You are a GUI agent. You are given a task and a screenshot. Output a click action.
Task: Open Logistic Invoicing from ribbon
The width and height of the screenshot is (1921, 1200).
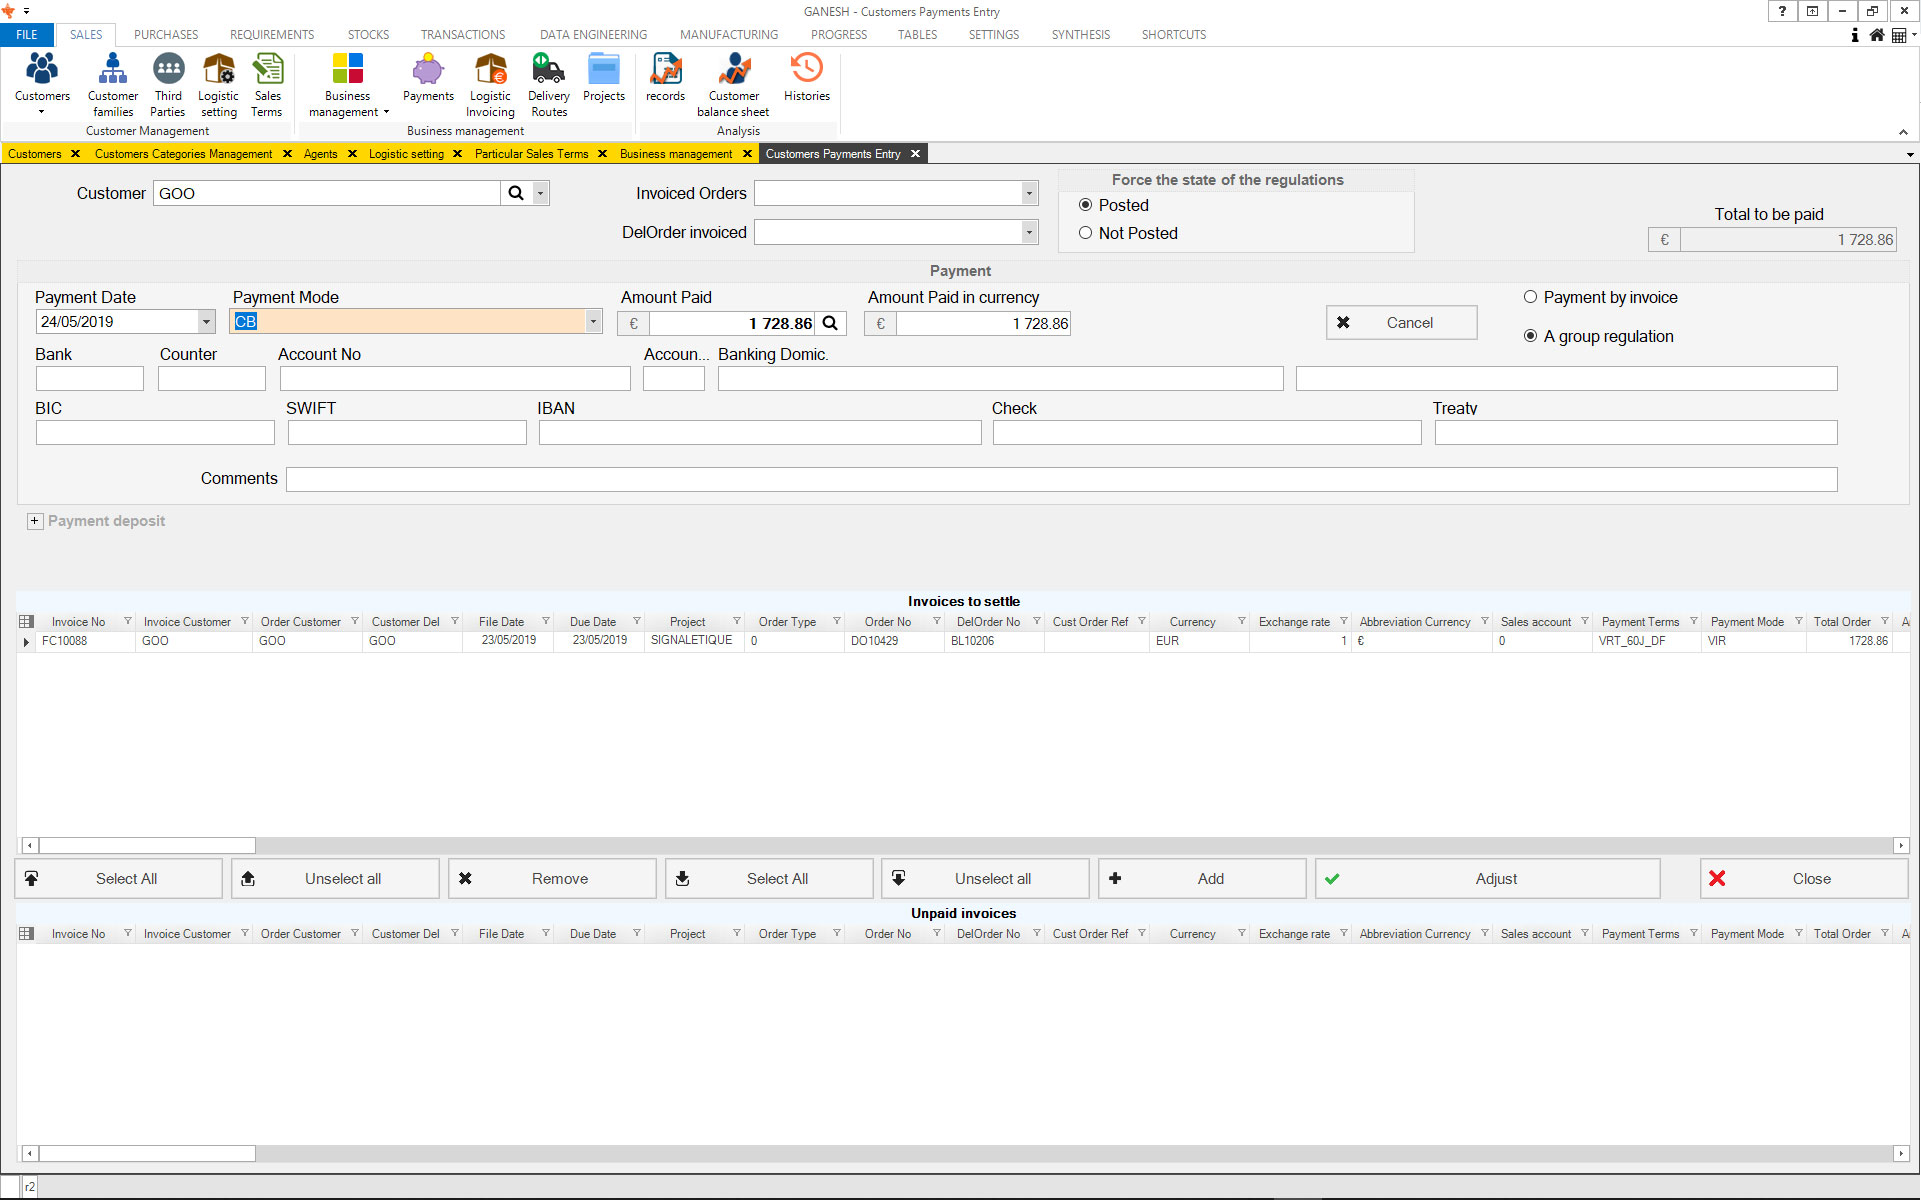(x=490, y=84)
